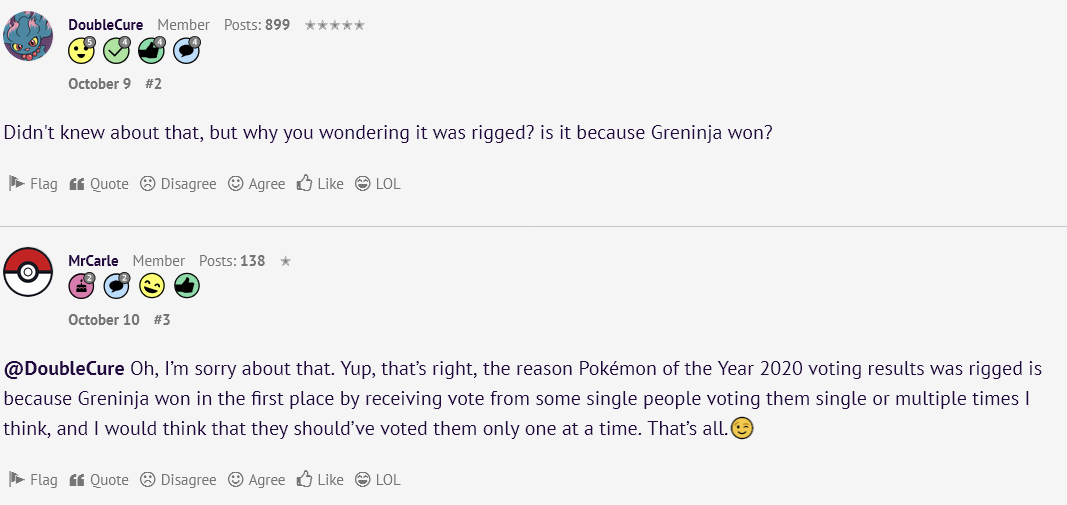React LOL to MrCarle's post
This screenshot has height=505, width=1067.
coord(377,480)
